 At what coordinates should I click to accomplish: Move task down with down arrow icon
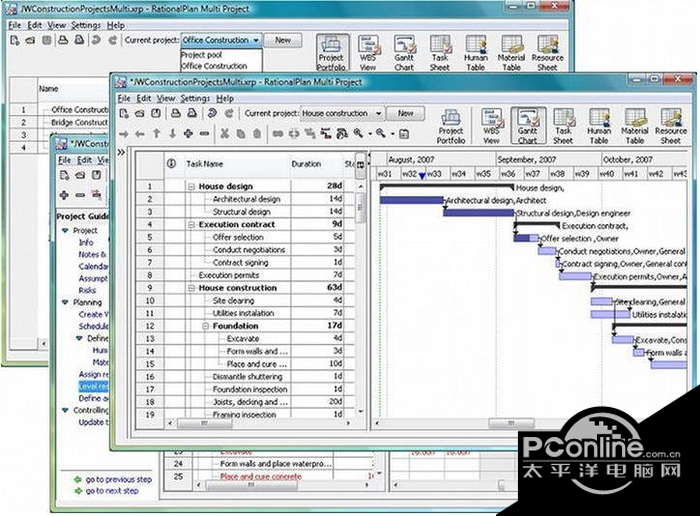coord(172,133)
